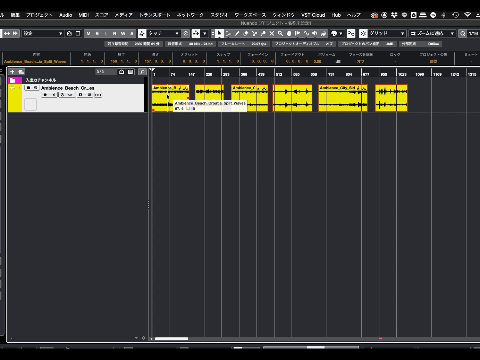Click the left history arrows button
The height and width of the screenshot is (360, 480).
coord(7,33)
